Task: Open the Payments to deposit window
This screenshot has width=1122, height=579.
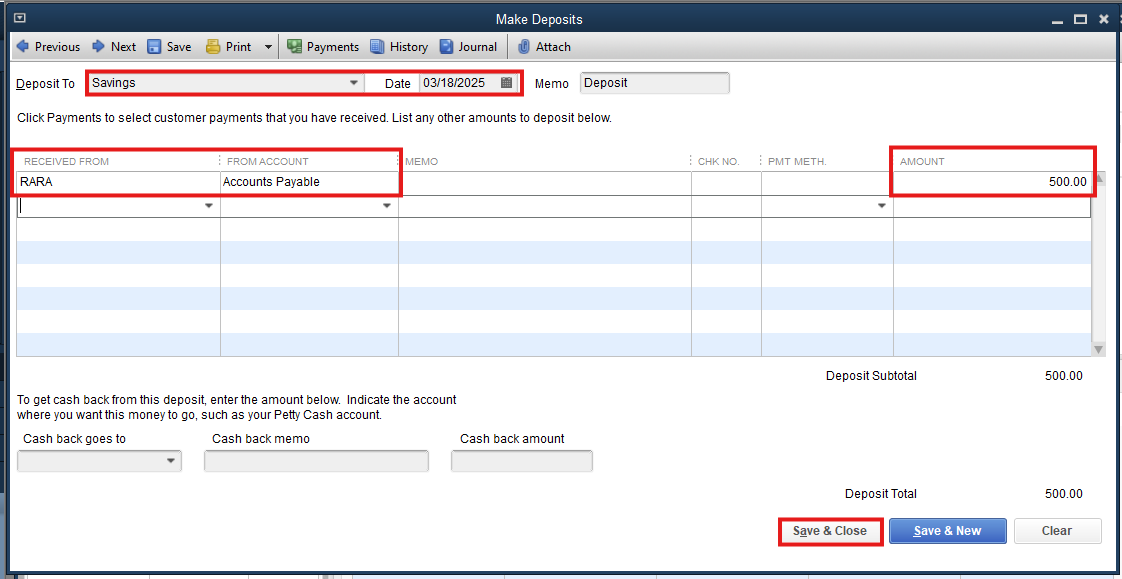Action: pyautogui.click(x=322, y=47)
